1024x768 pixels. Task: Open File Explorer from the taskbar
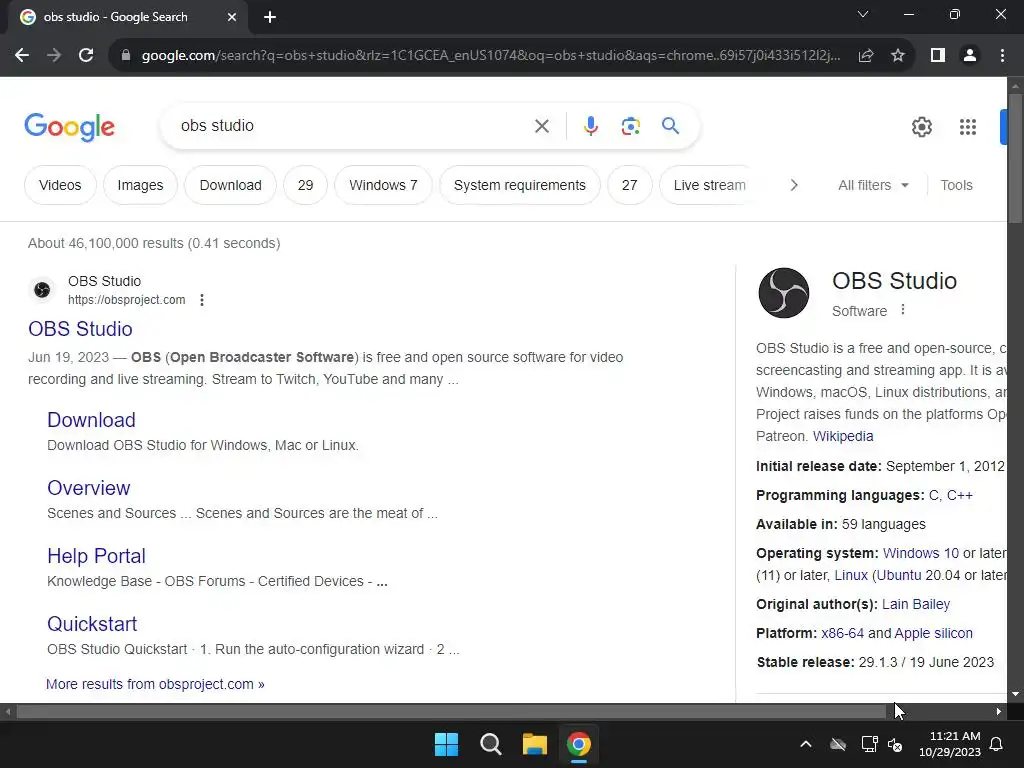534,744
